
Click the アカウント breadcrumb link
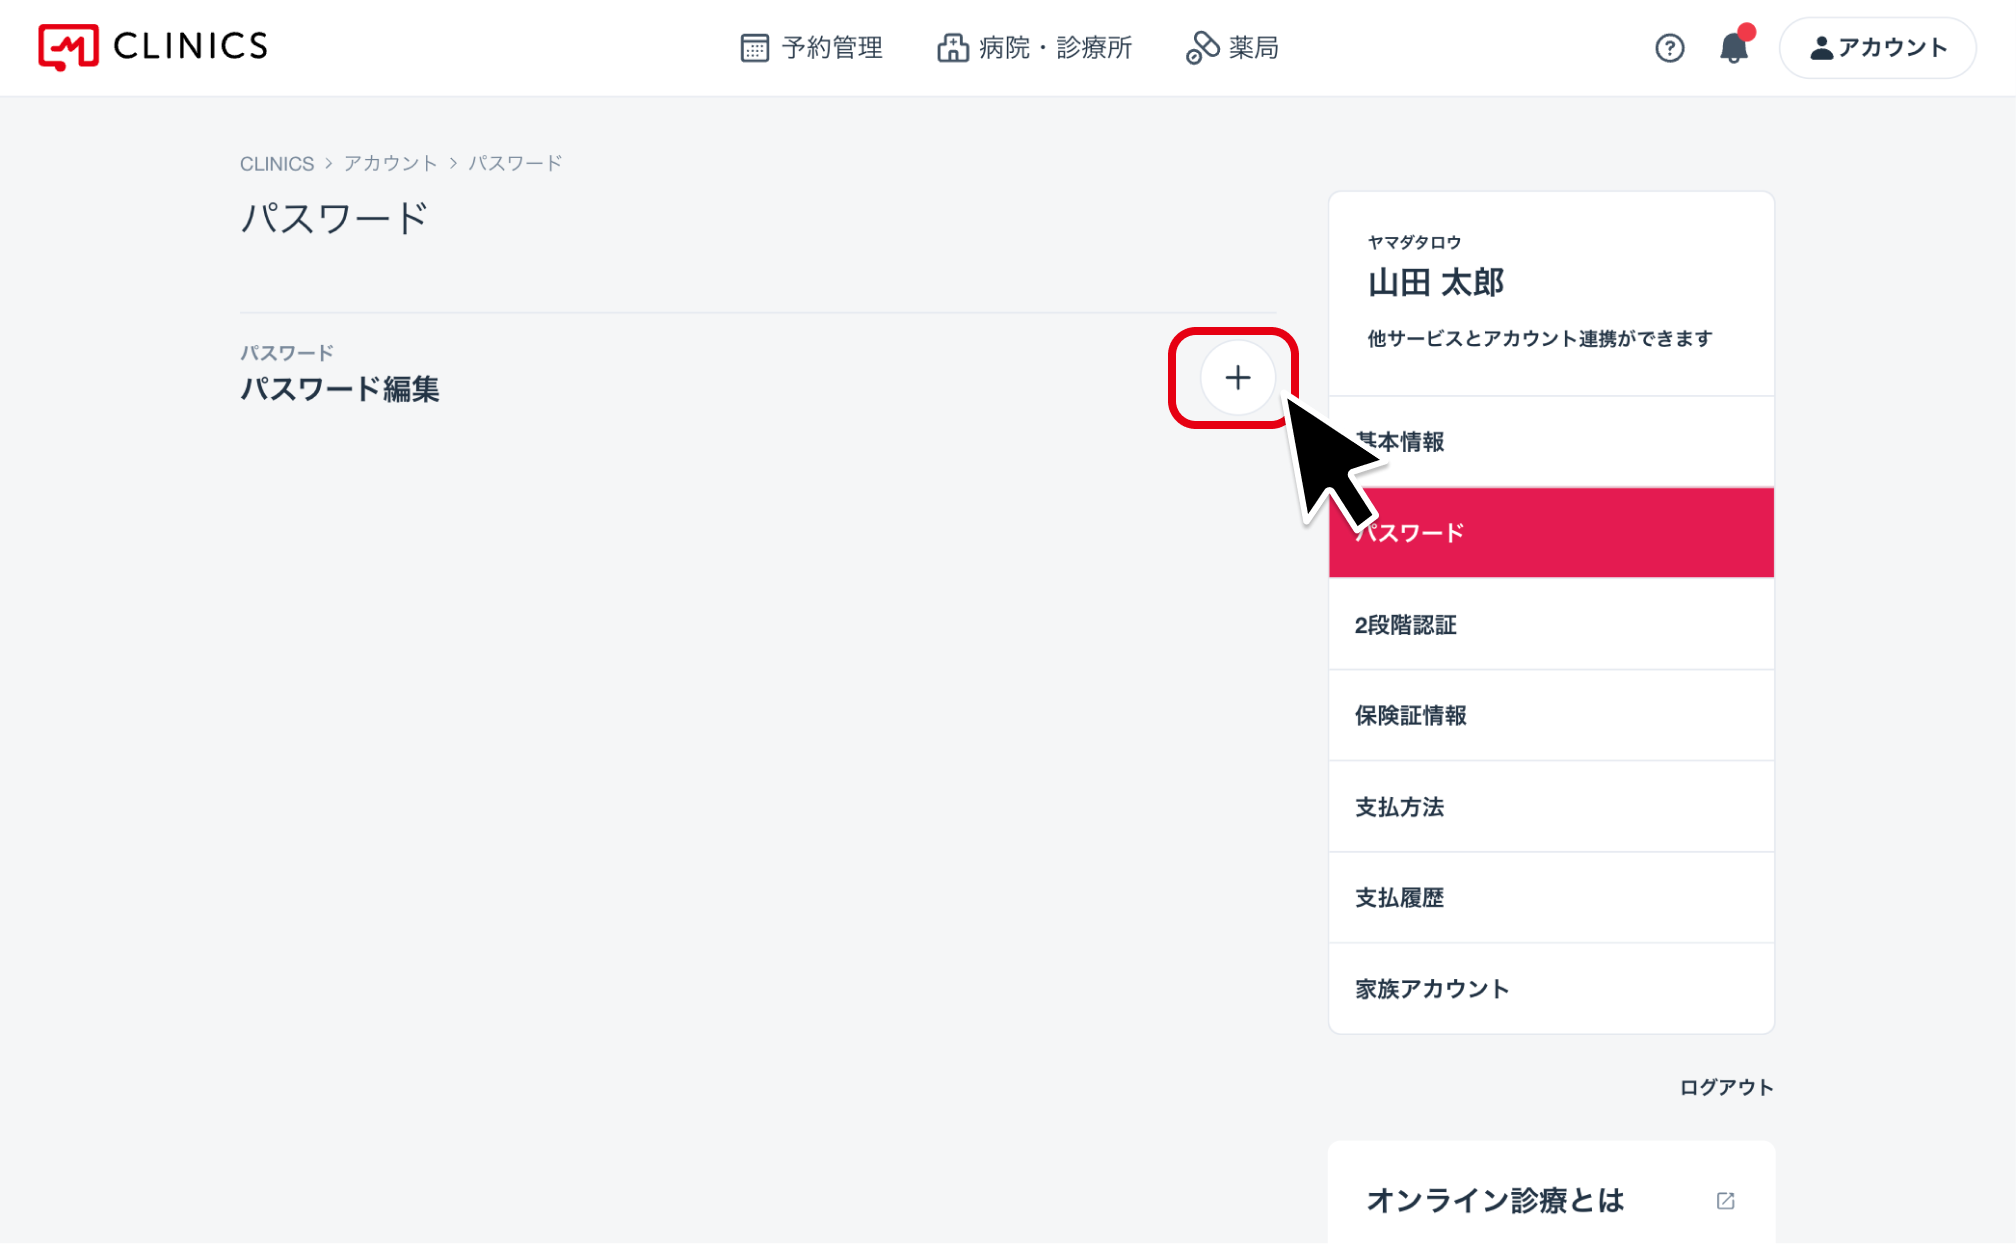coord(391,163)
